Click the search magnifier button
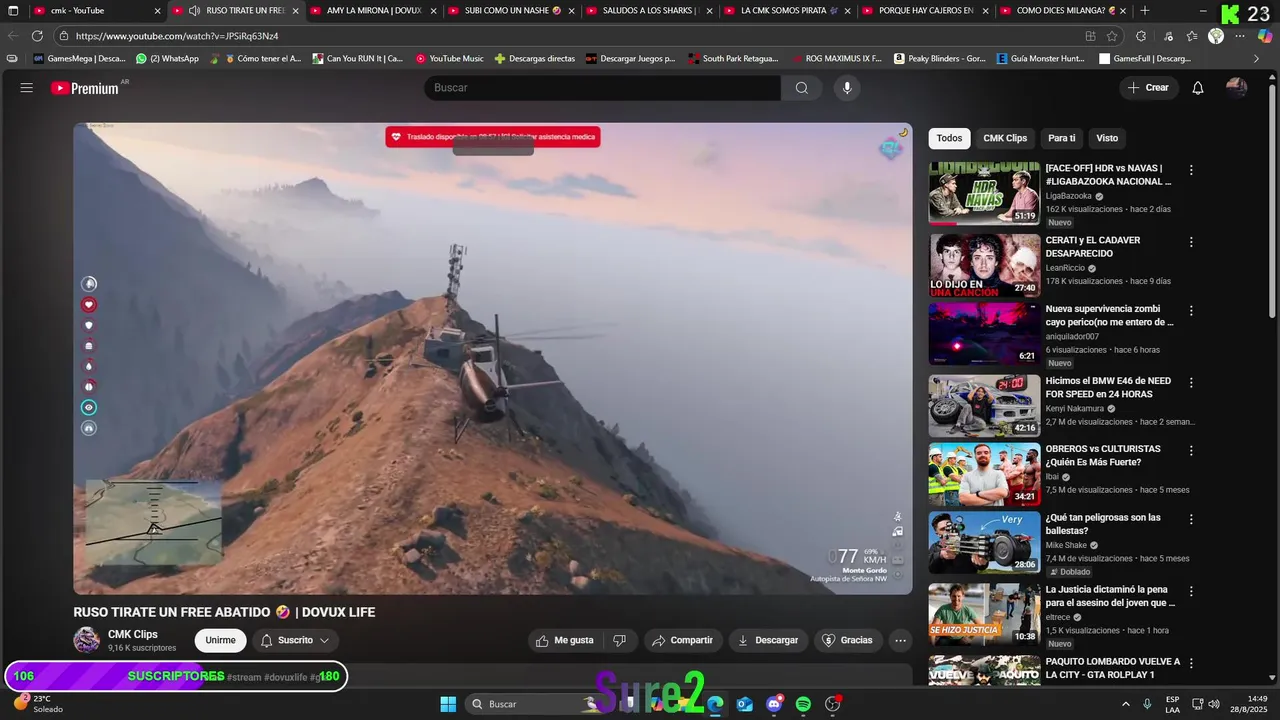Image resolution: width=1280 pixels, height=720 pixels. (802, 88)
